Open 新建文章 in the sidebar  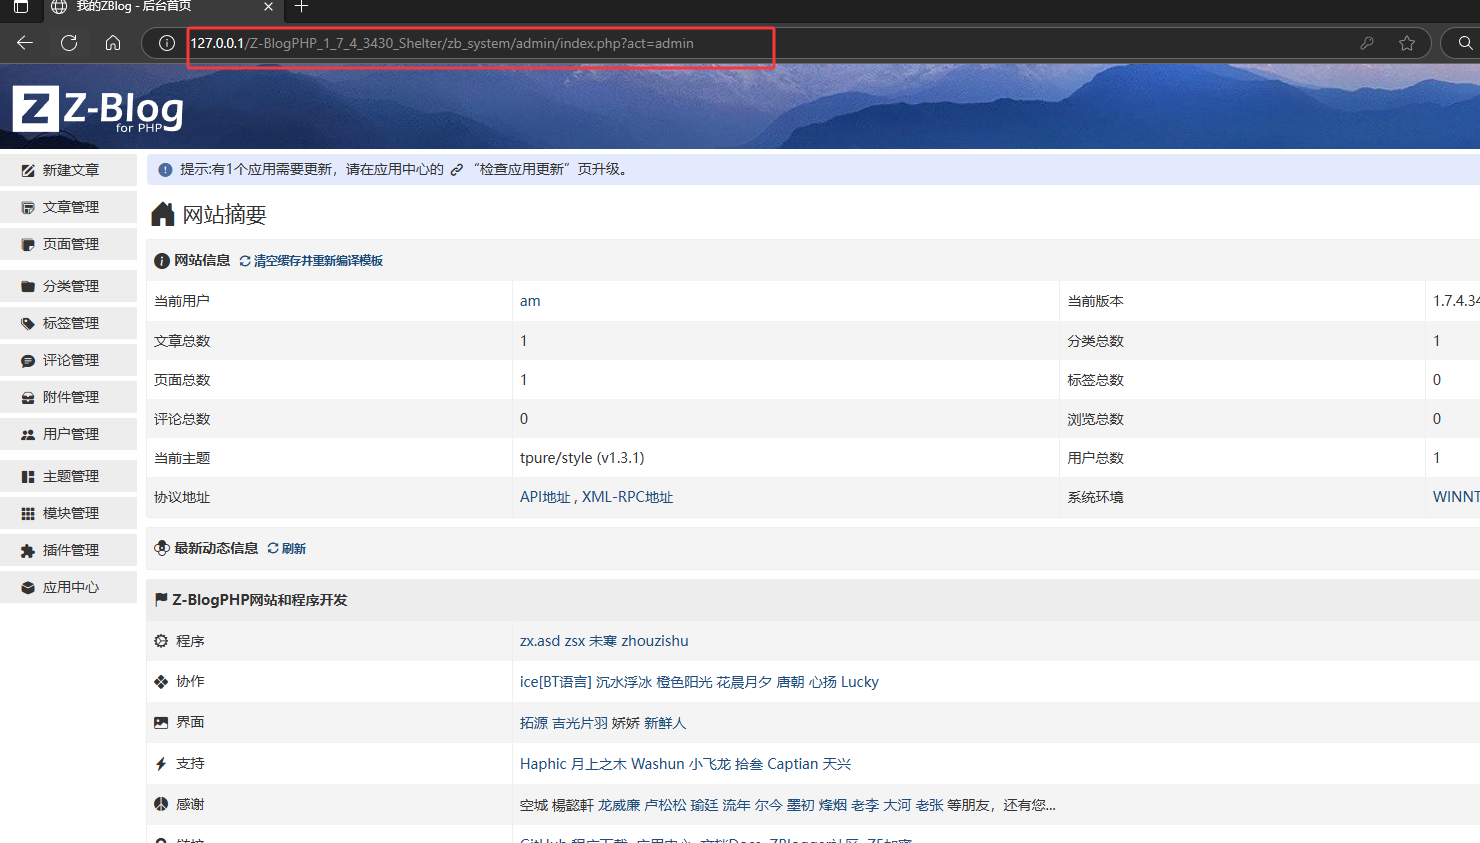point(68,170)
